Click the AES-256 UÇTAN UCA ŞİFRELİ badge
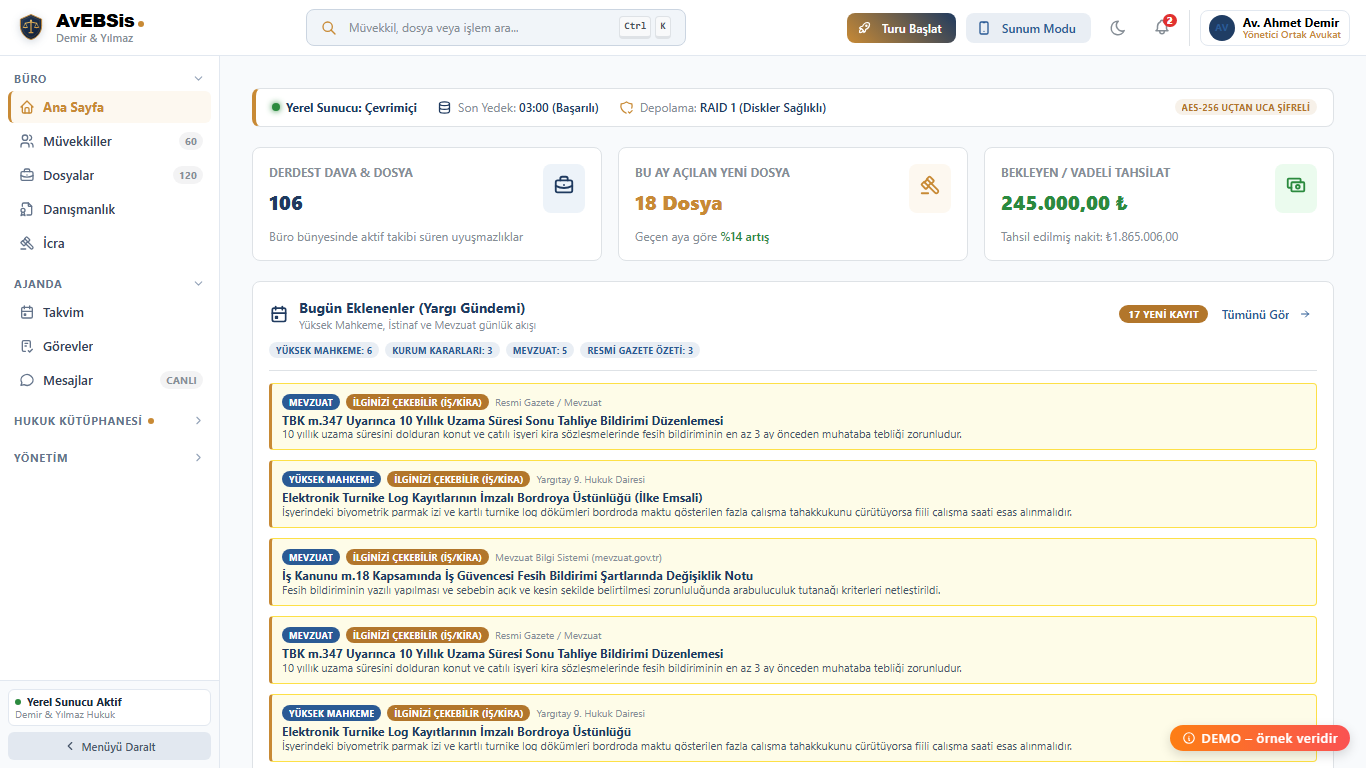The image size is (1366, 768). tap(1245, 107)
